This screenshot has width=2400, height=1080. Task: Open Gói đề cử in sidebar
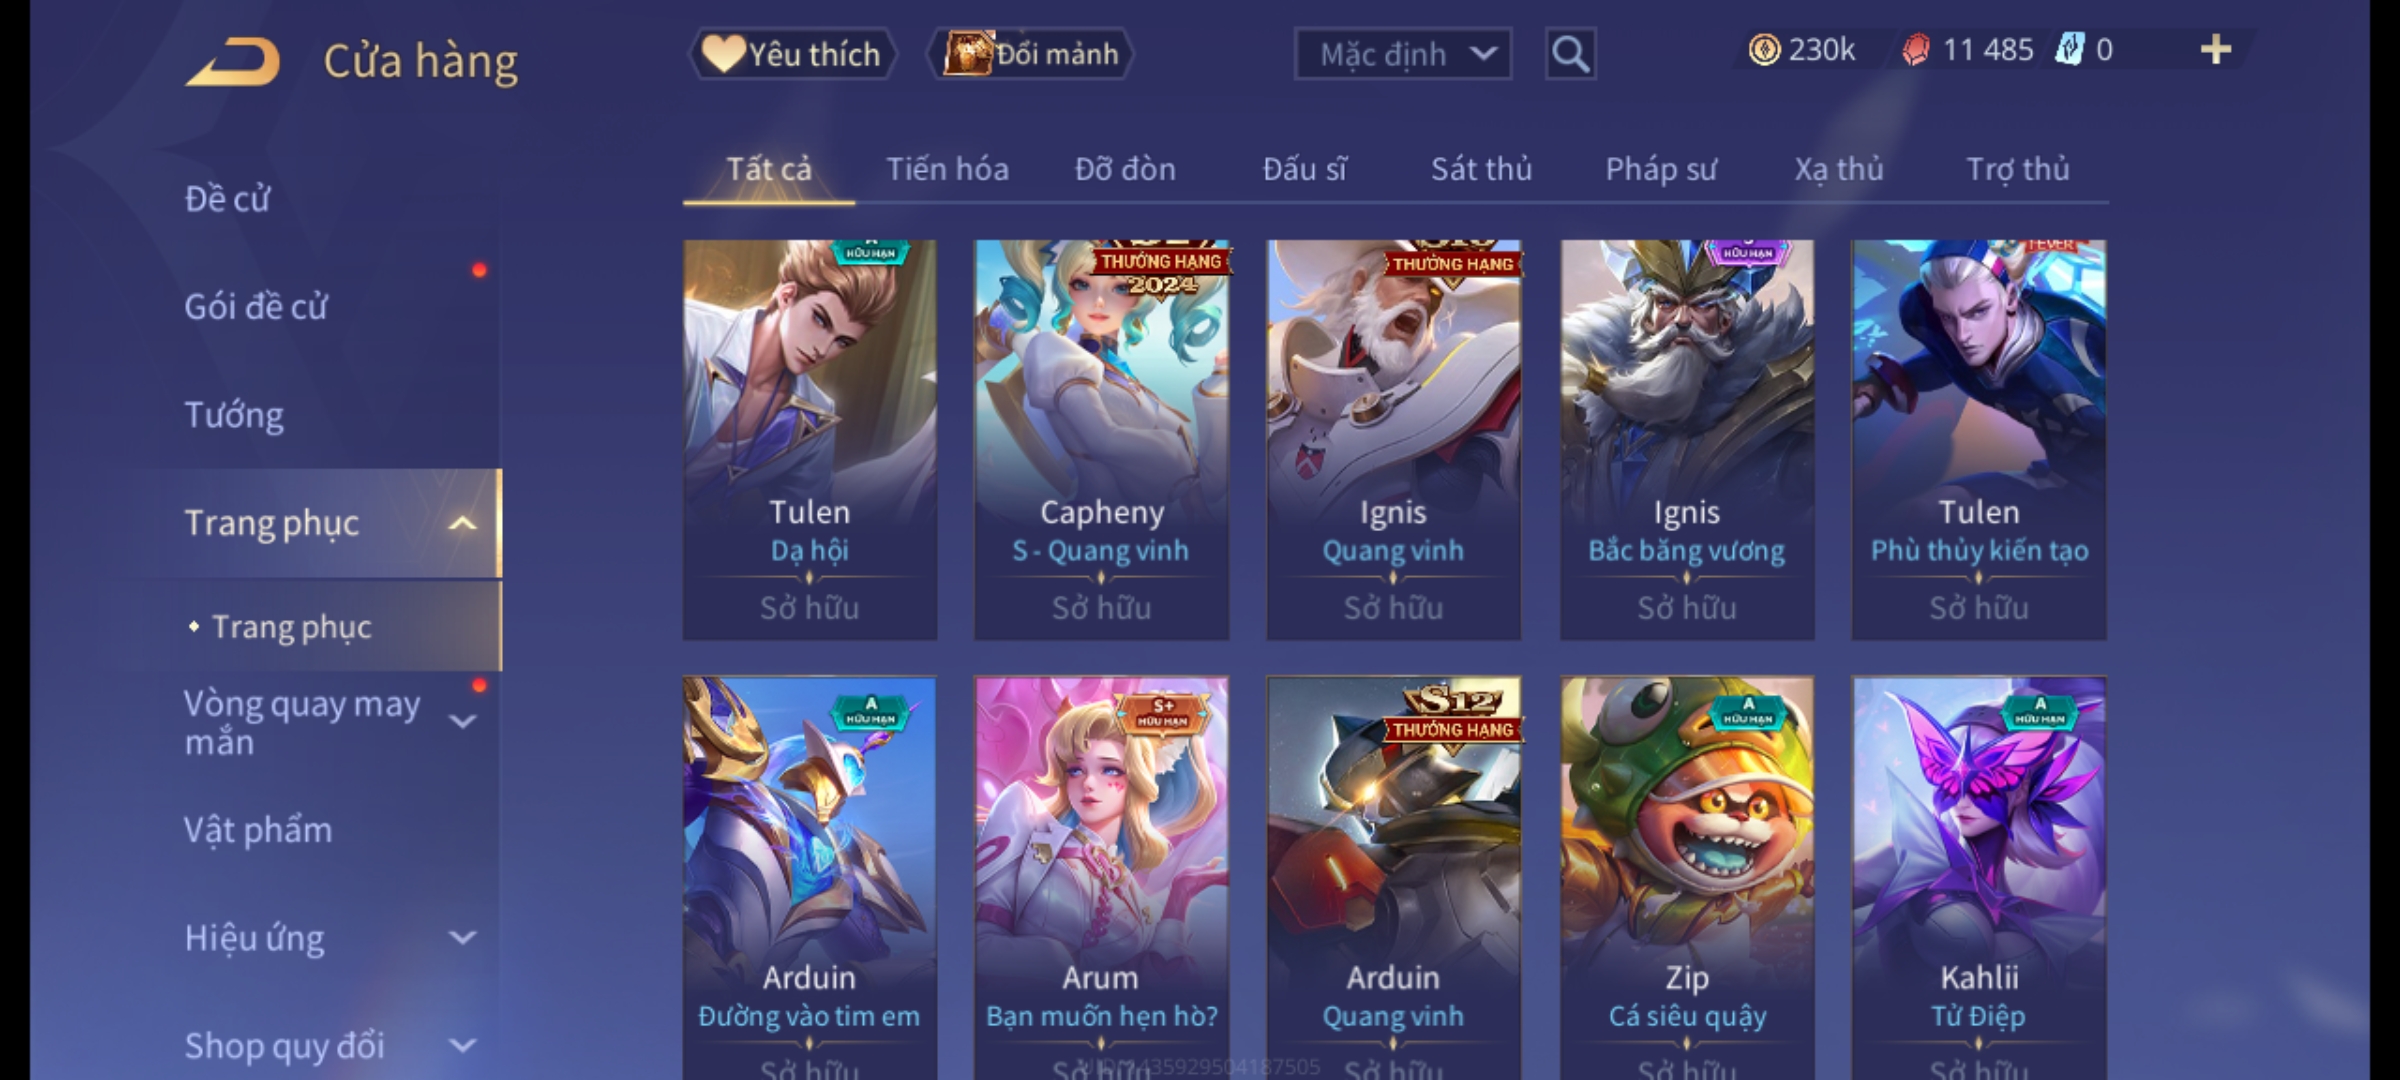pyautogui.click(x=256, y=307)
